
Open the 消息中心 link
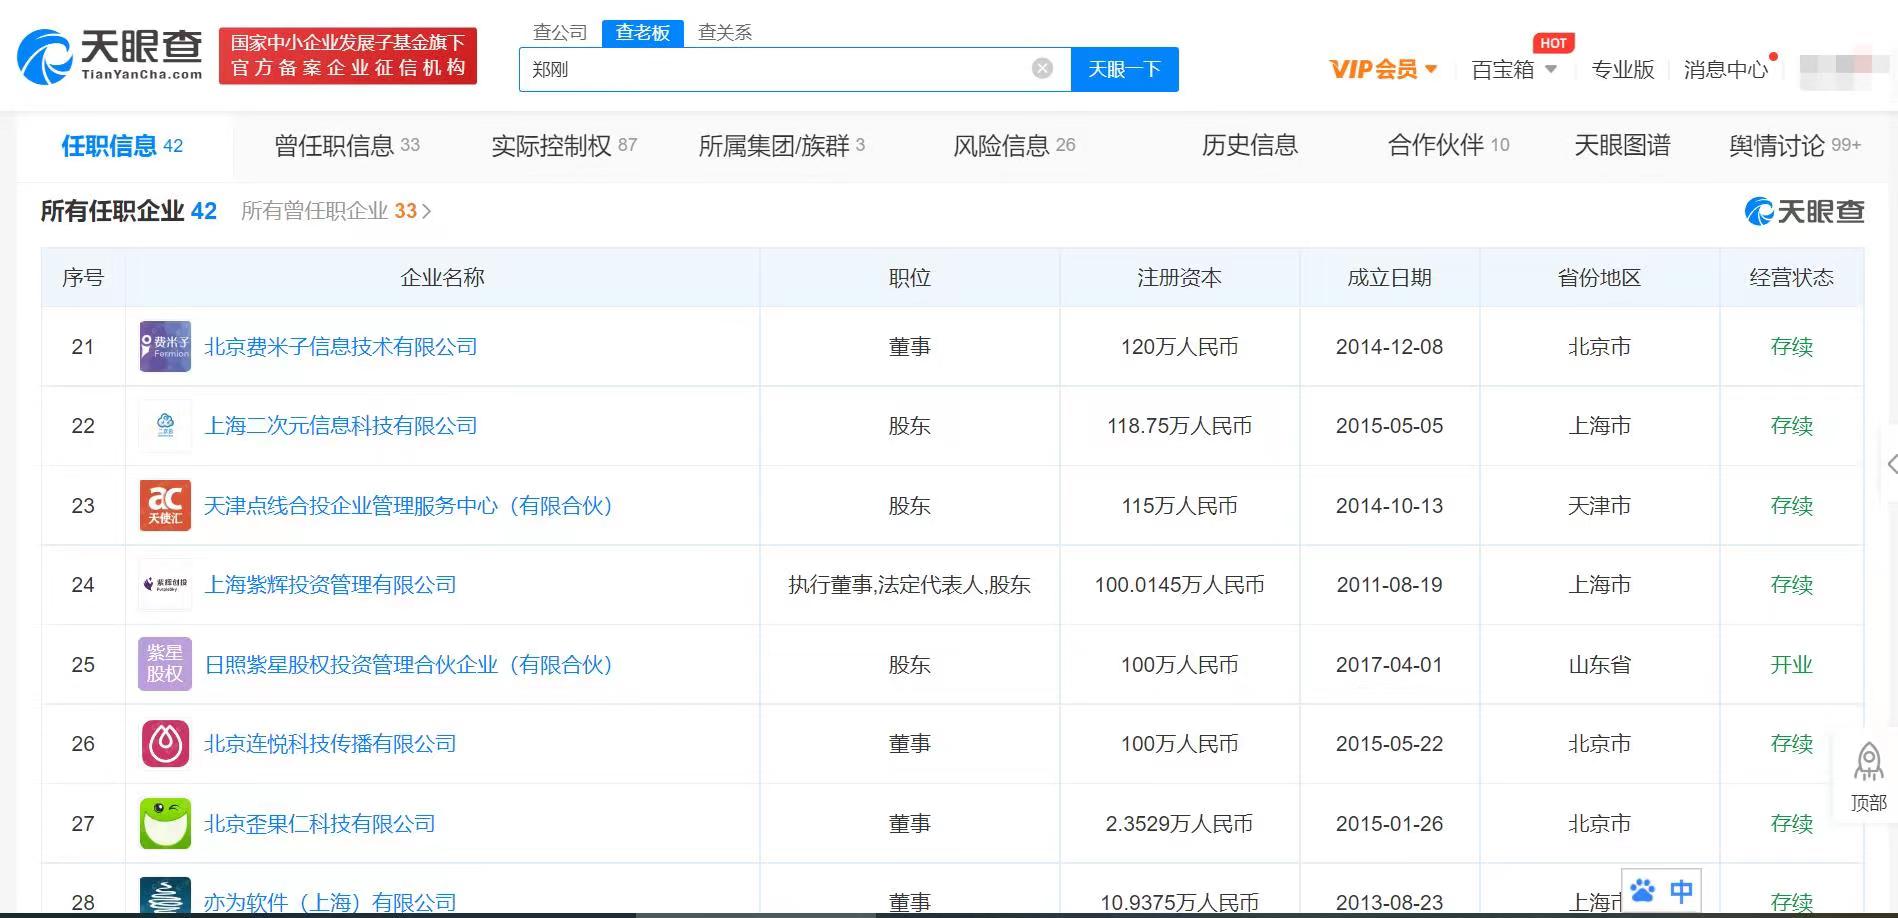(1726, 69)
